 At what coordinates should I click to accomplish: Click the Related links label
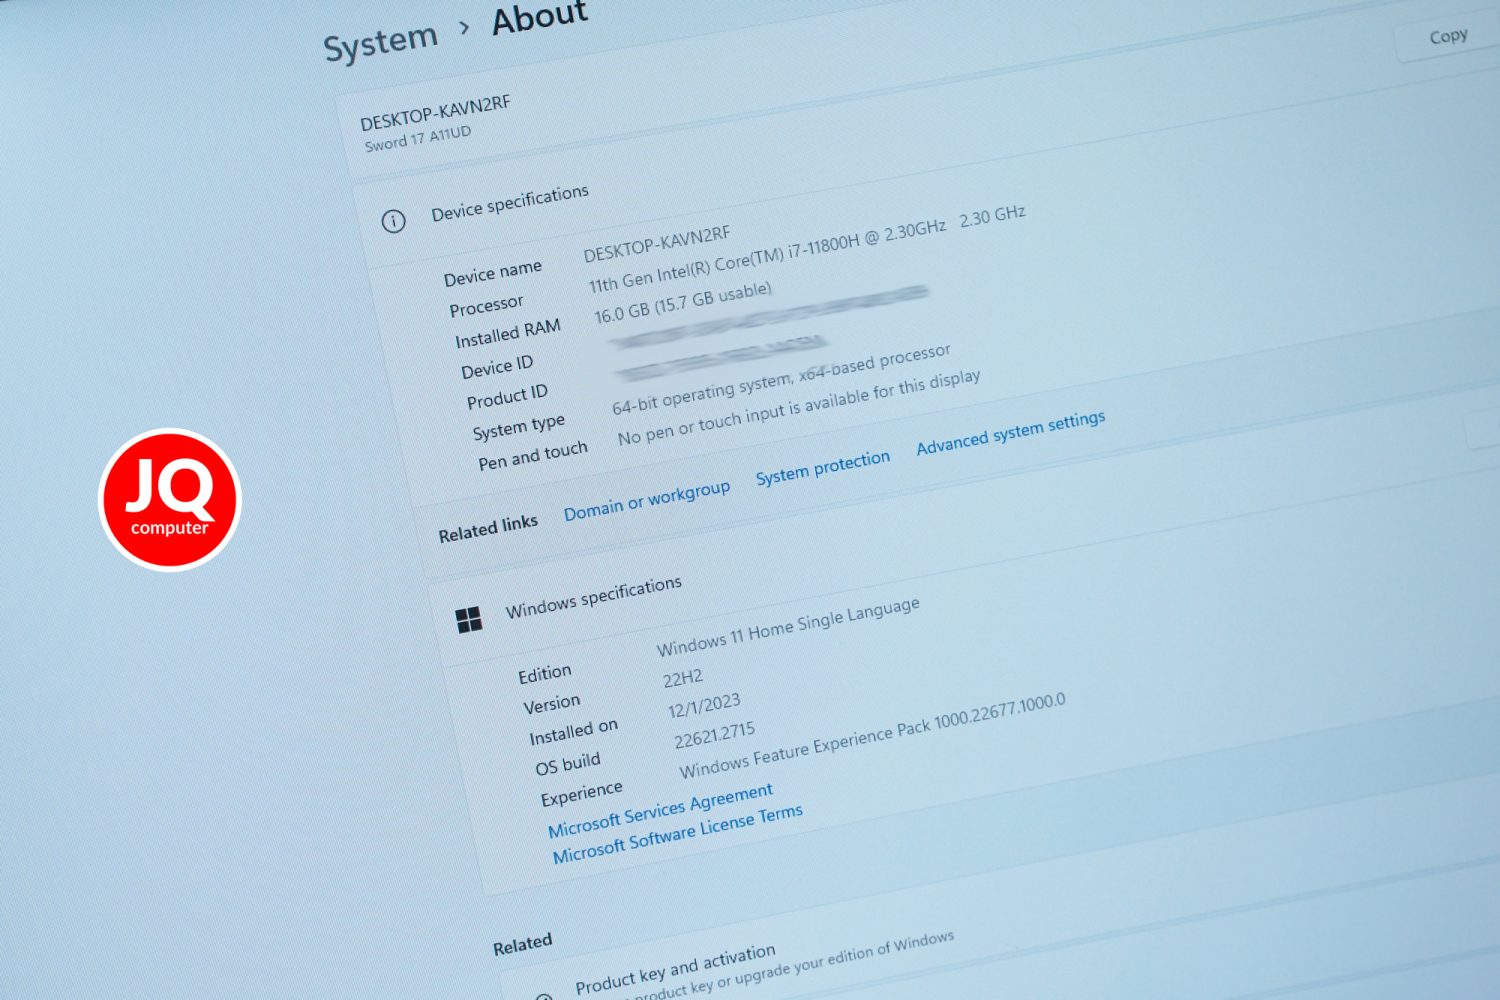point(488,528)
